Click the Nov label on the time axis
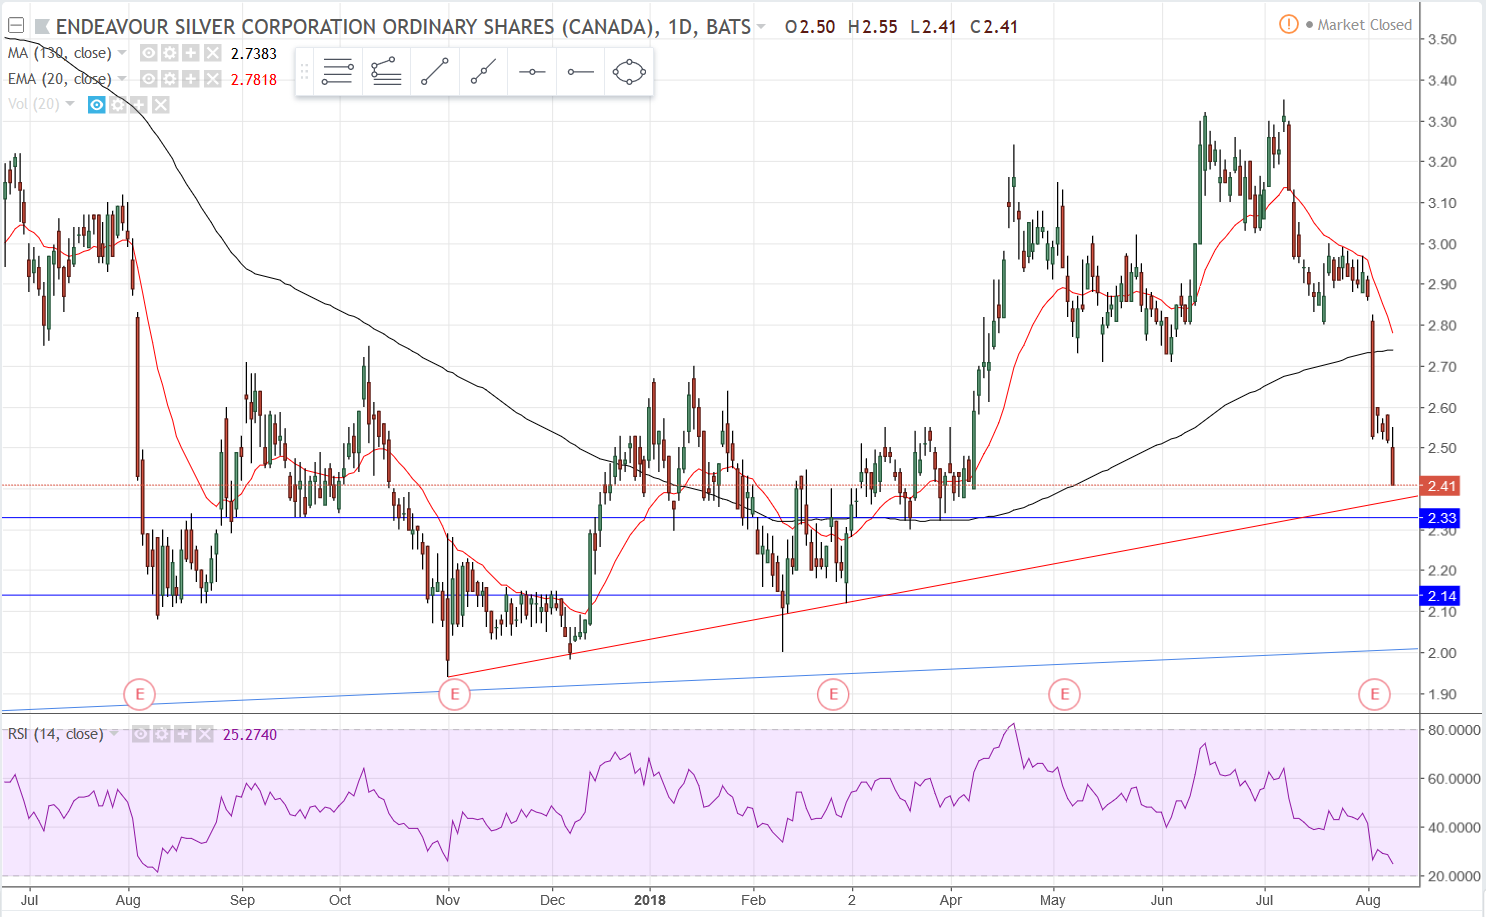 pos(448,900)
